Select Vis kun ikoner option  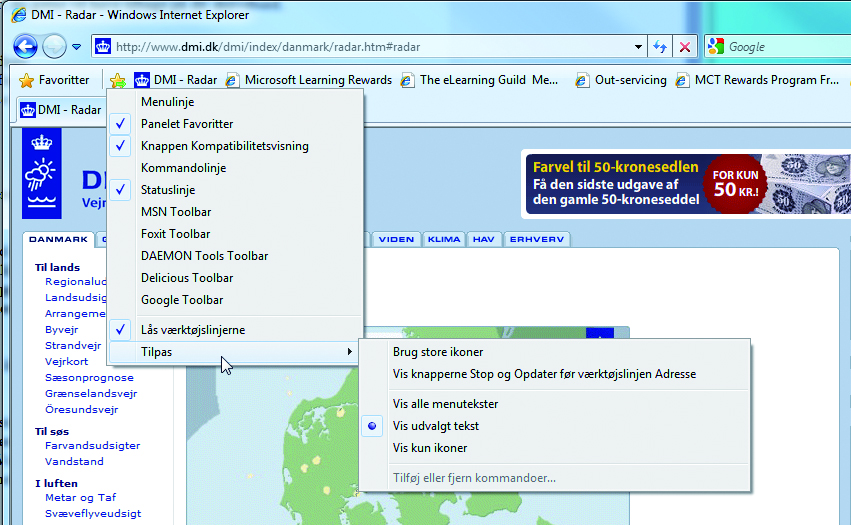(430, 448)
